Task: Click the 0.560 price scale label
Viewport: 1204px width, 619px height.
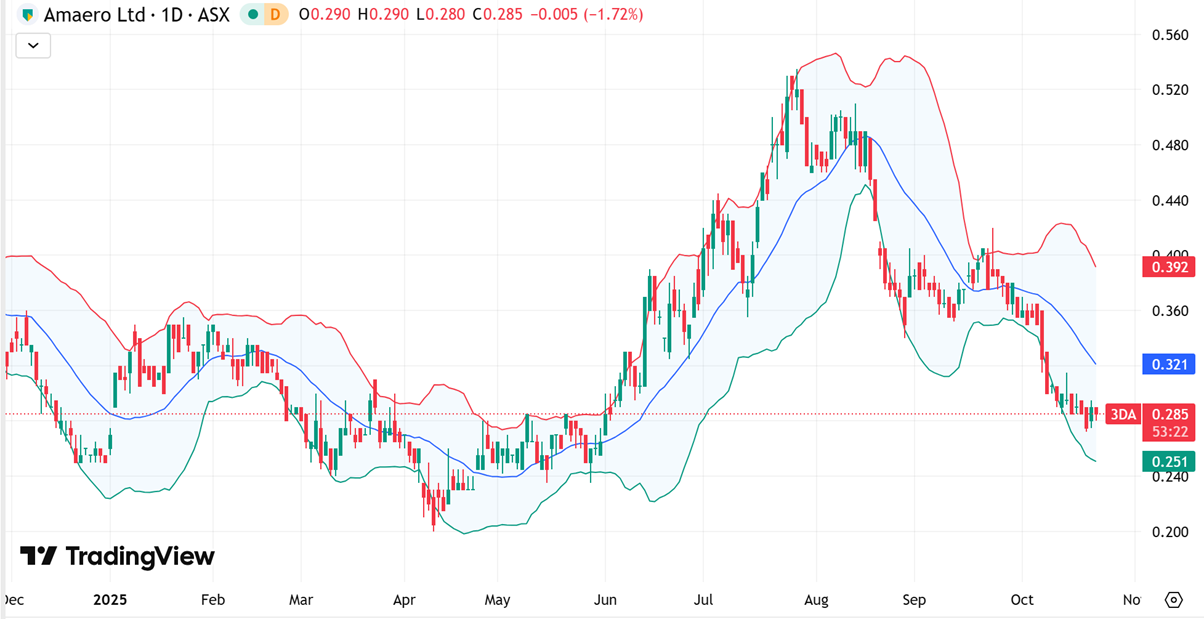Action: (1169, 35)
